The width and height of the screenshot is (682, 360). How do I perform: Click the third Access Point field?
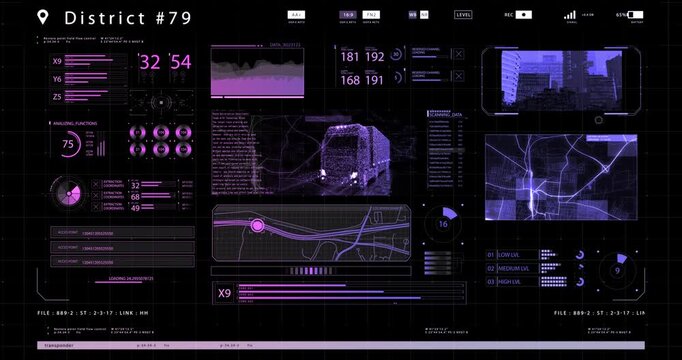coord(122,261)
